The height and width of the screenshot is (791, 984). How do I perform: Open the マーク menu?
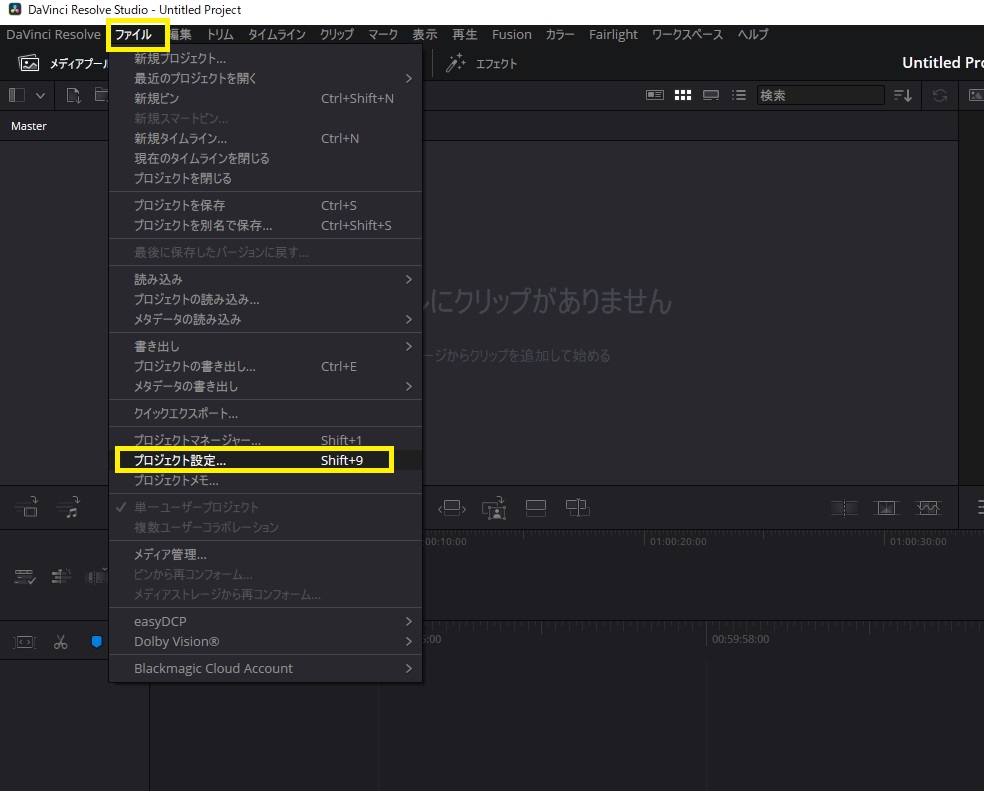tap(383, 35)
